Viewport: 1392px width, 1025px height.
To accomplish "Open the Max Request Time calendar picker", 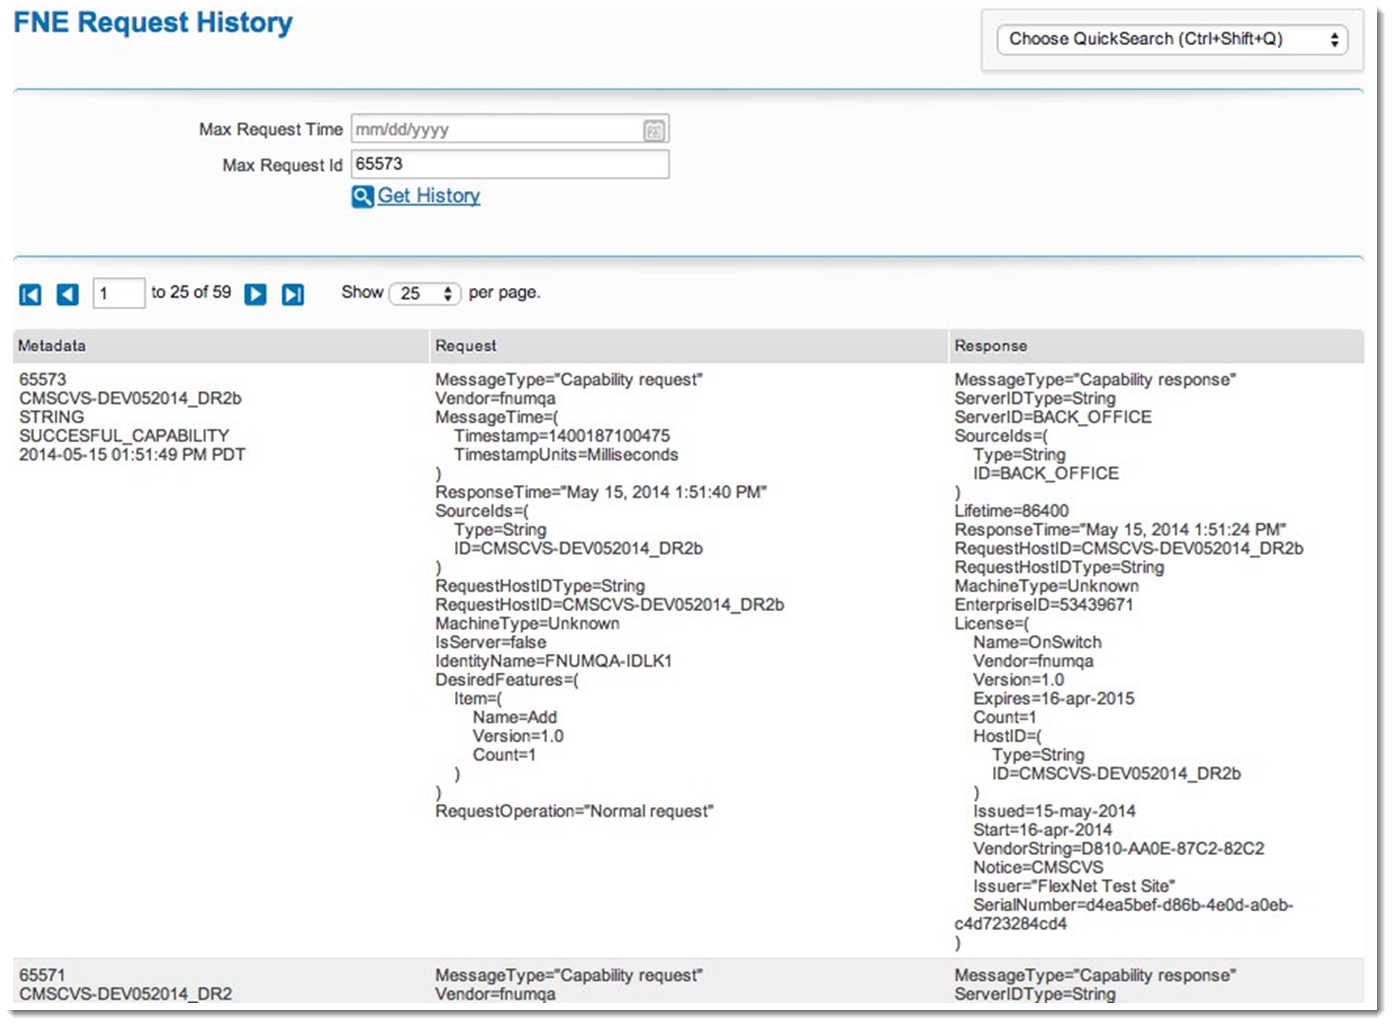I will pyautogui.click(x=654, y=130).
